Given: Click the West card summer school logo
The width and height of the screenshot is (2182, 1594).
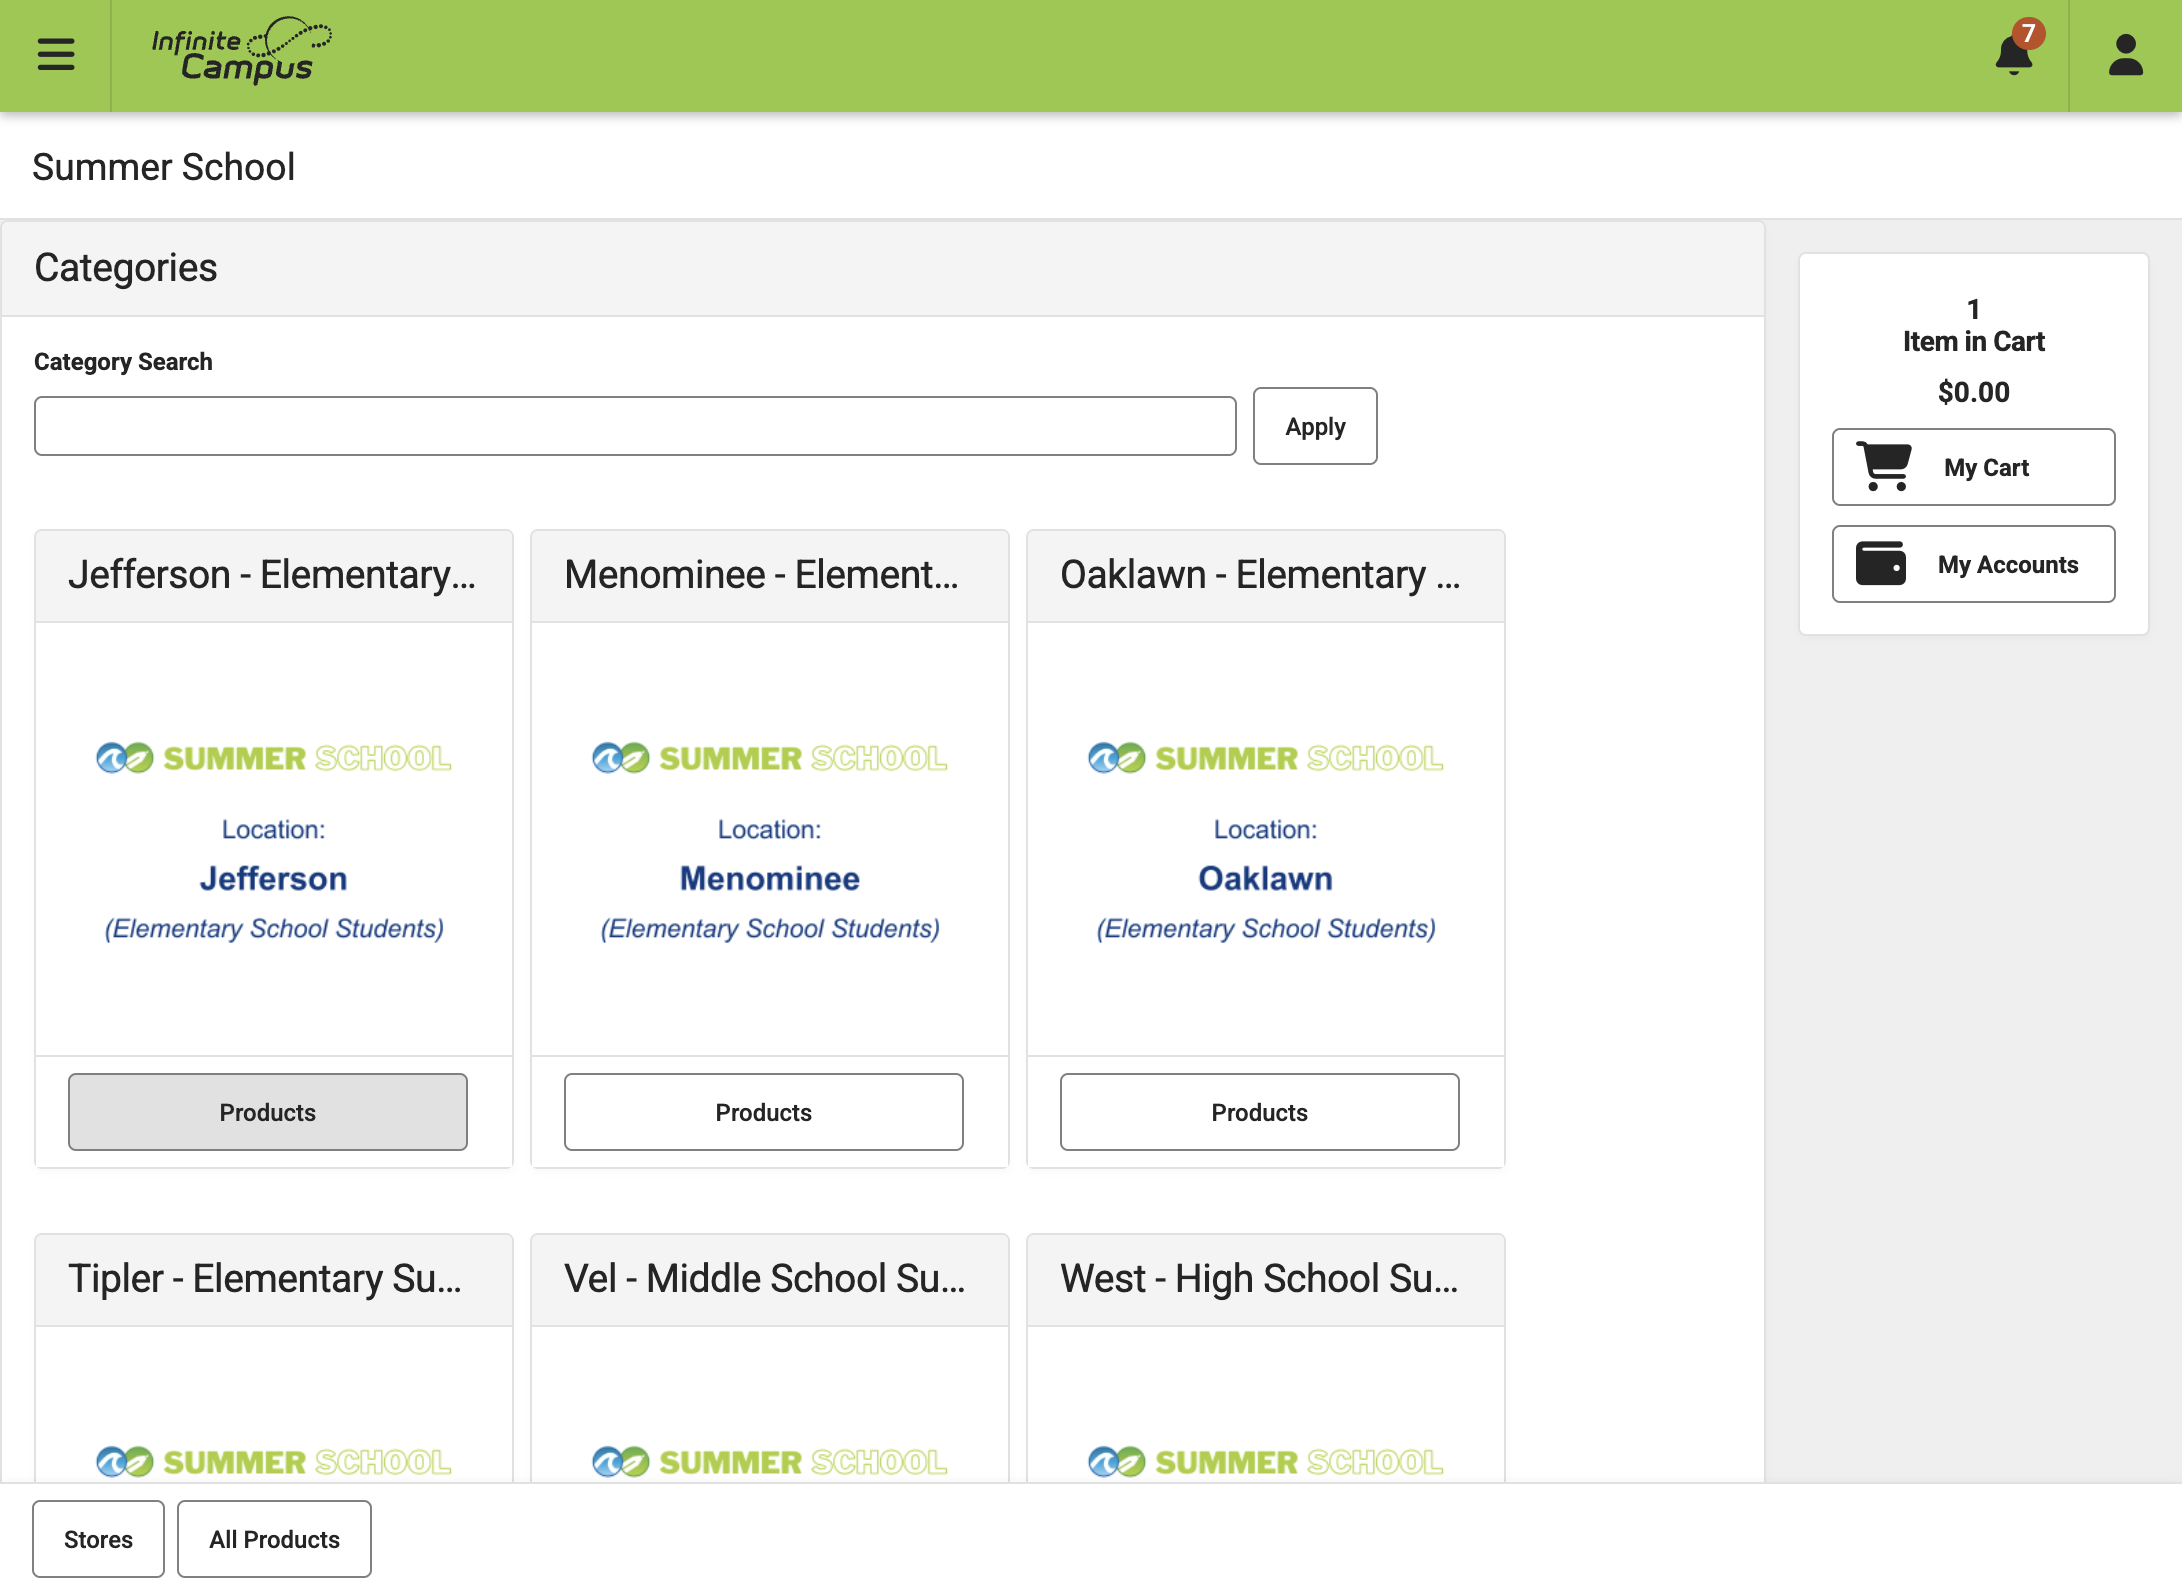Looking at the screenshot, I should (1266, 1462).
